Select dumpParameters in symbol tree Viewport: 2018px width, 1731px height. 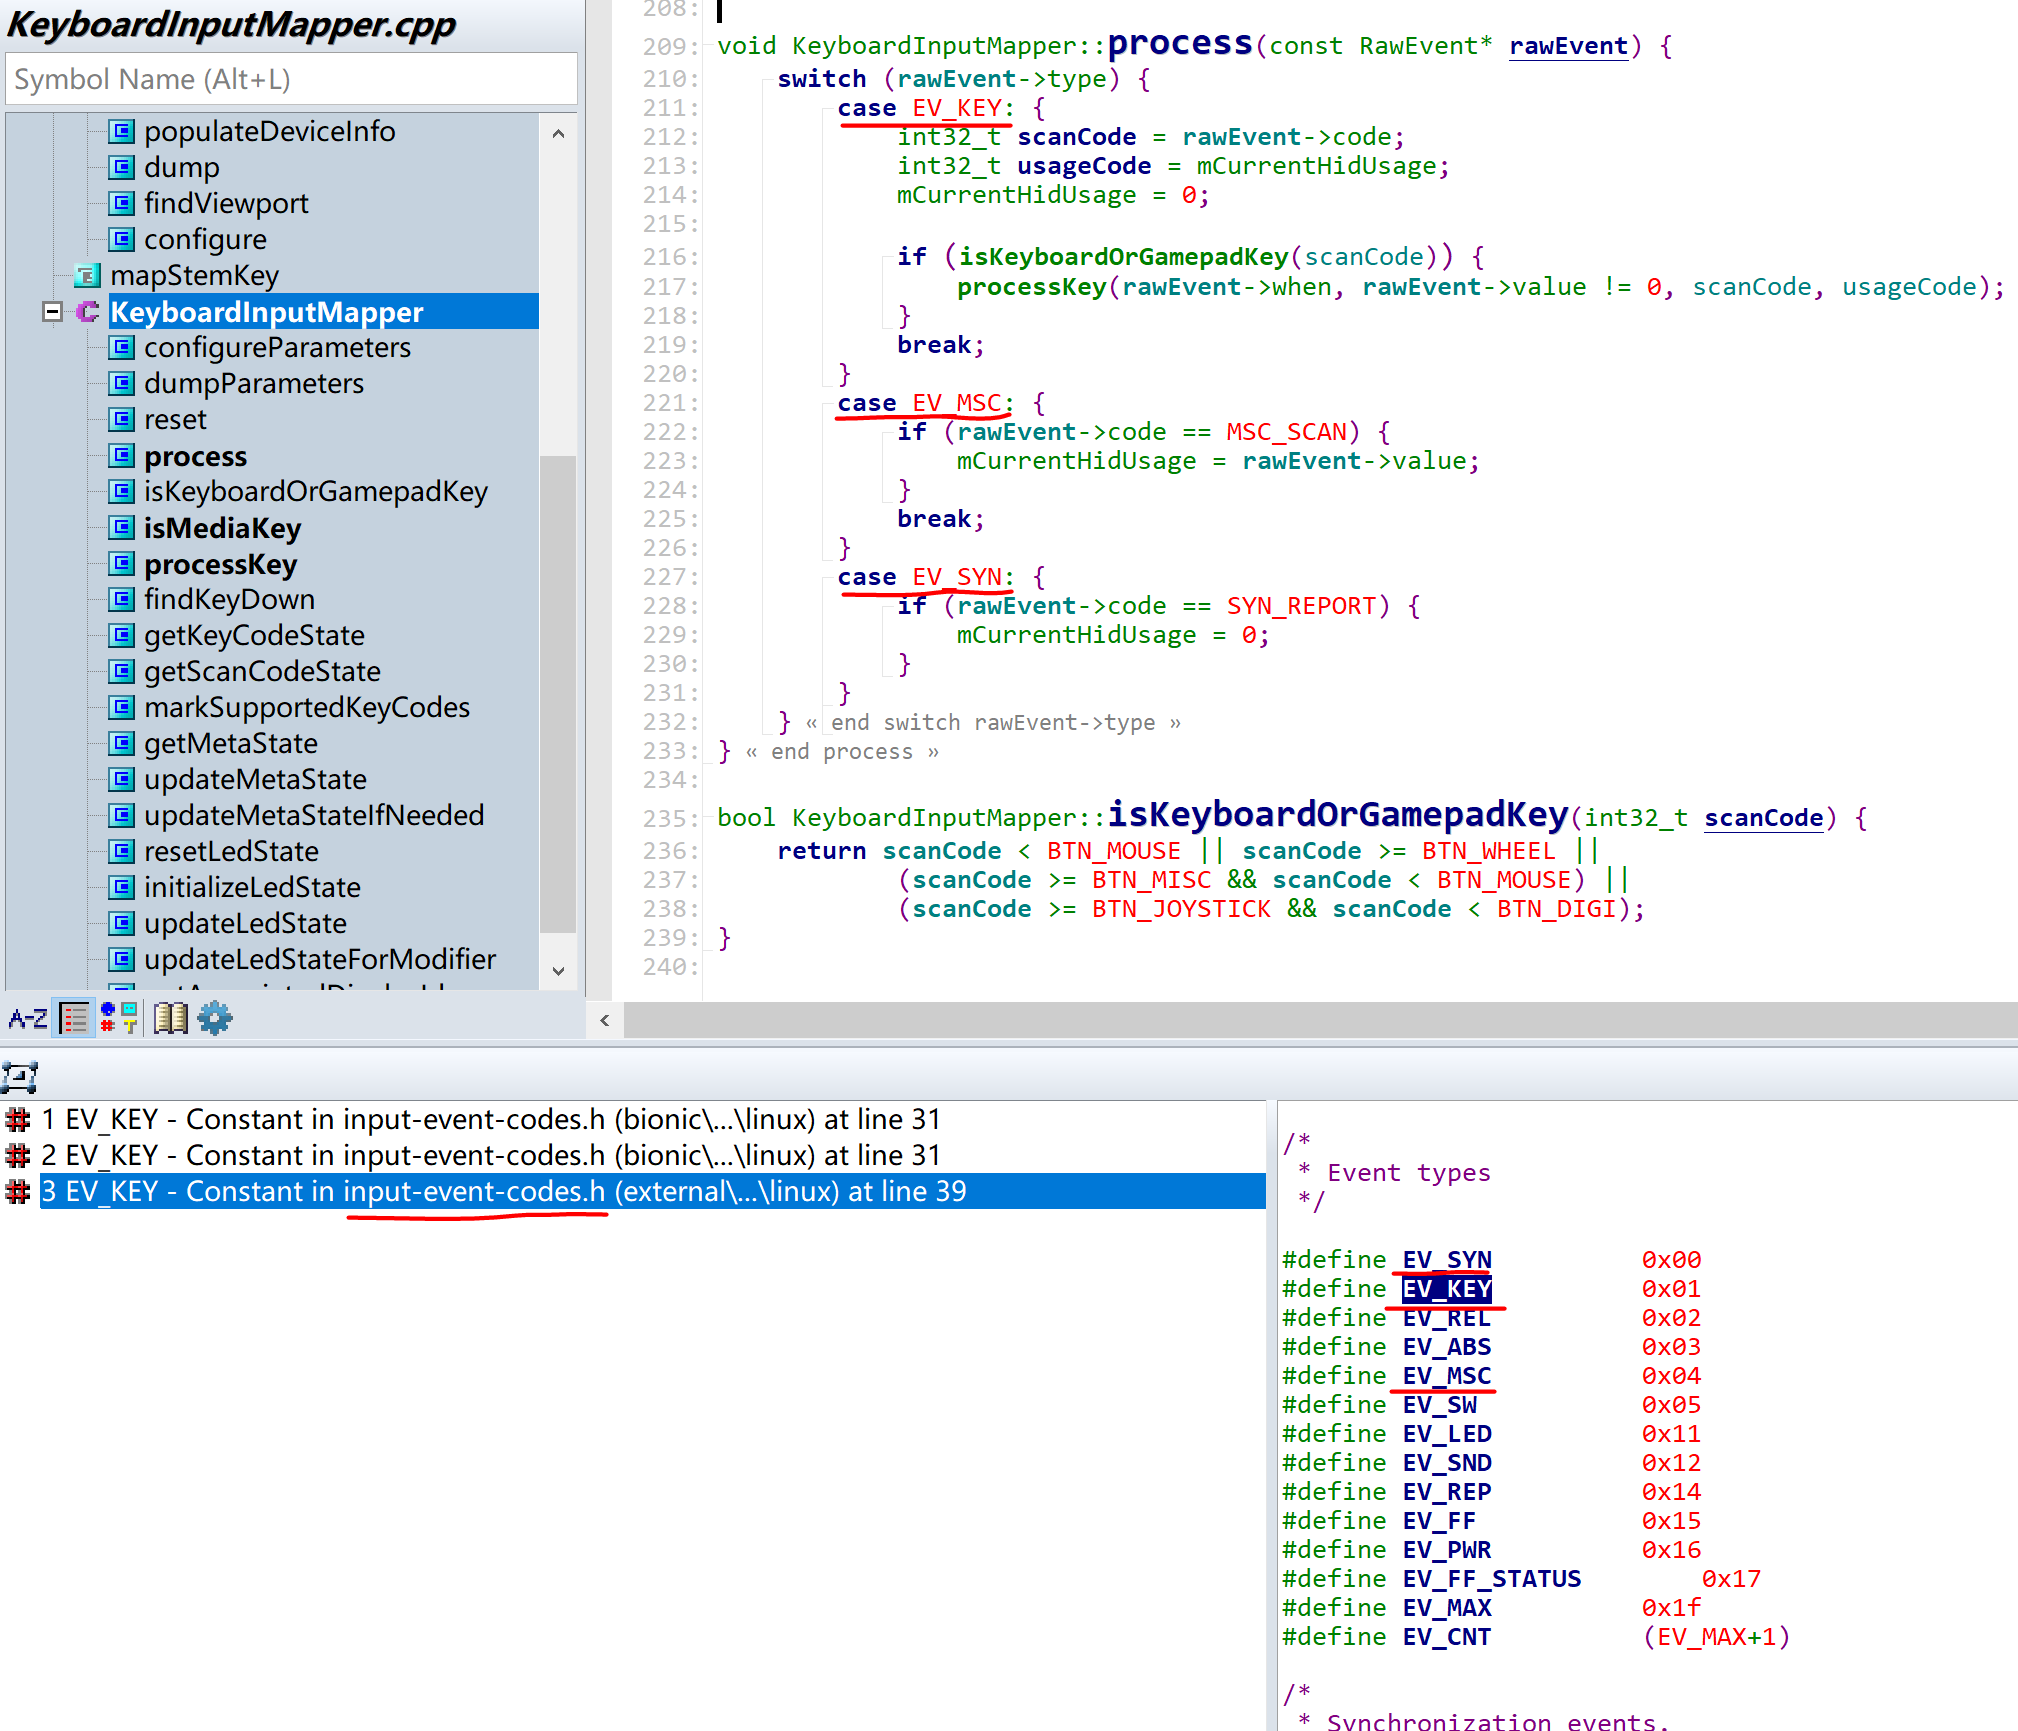[254, 383]
